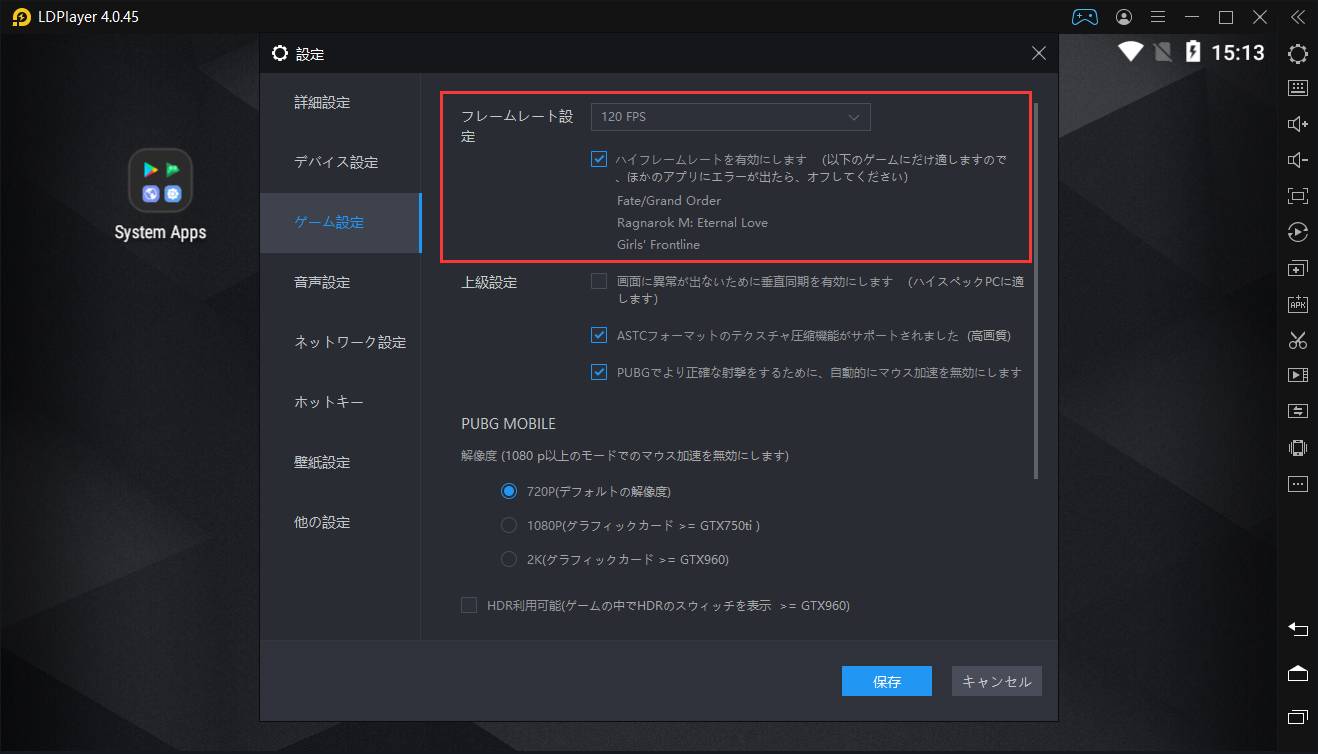
Task: Enable the HDR availability option
Action: point(468,605)
